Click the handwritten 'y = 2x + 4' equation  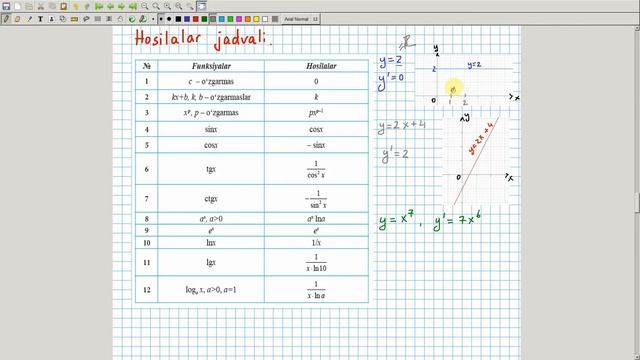coord(402,126)
